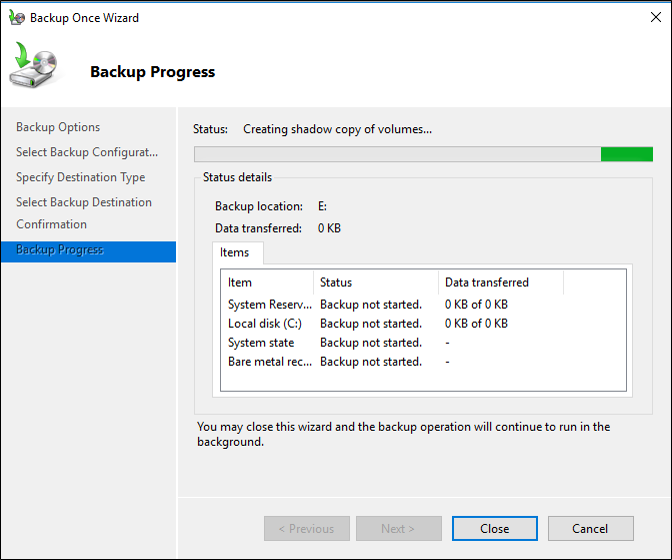Click the Data transferred value 0 KB

click(x=329, y=228)
